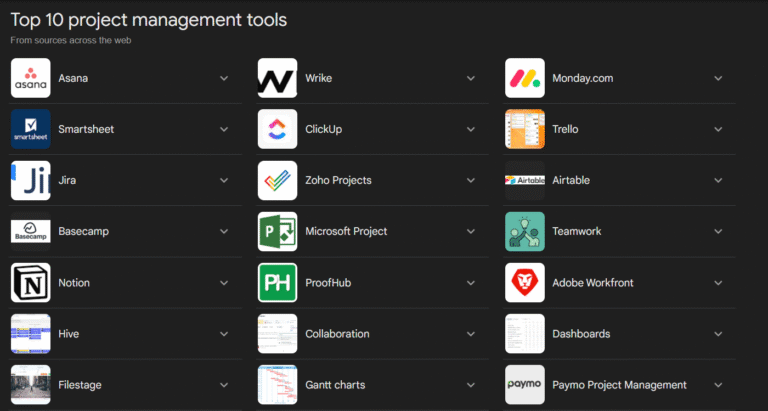Image resolution: width=768 pixels, height=411 pixels.
Task: Expand the Basecamp entry chevron
Action: coord(224,231)
